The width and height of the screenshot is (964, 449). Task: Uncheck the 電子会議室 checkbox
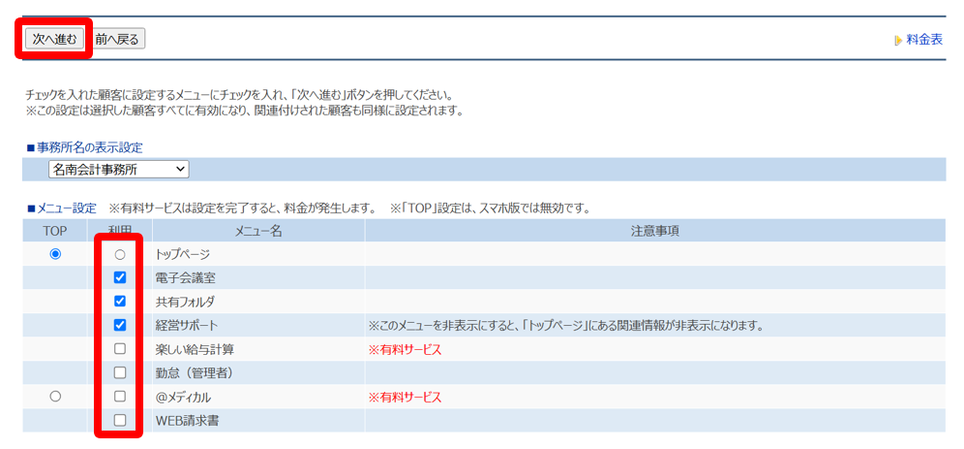click(x=120, y=278)
